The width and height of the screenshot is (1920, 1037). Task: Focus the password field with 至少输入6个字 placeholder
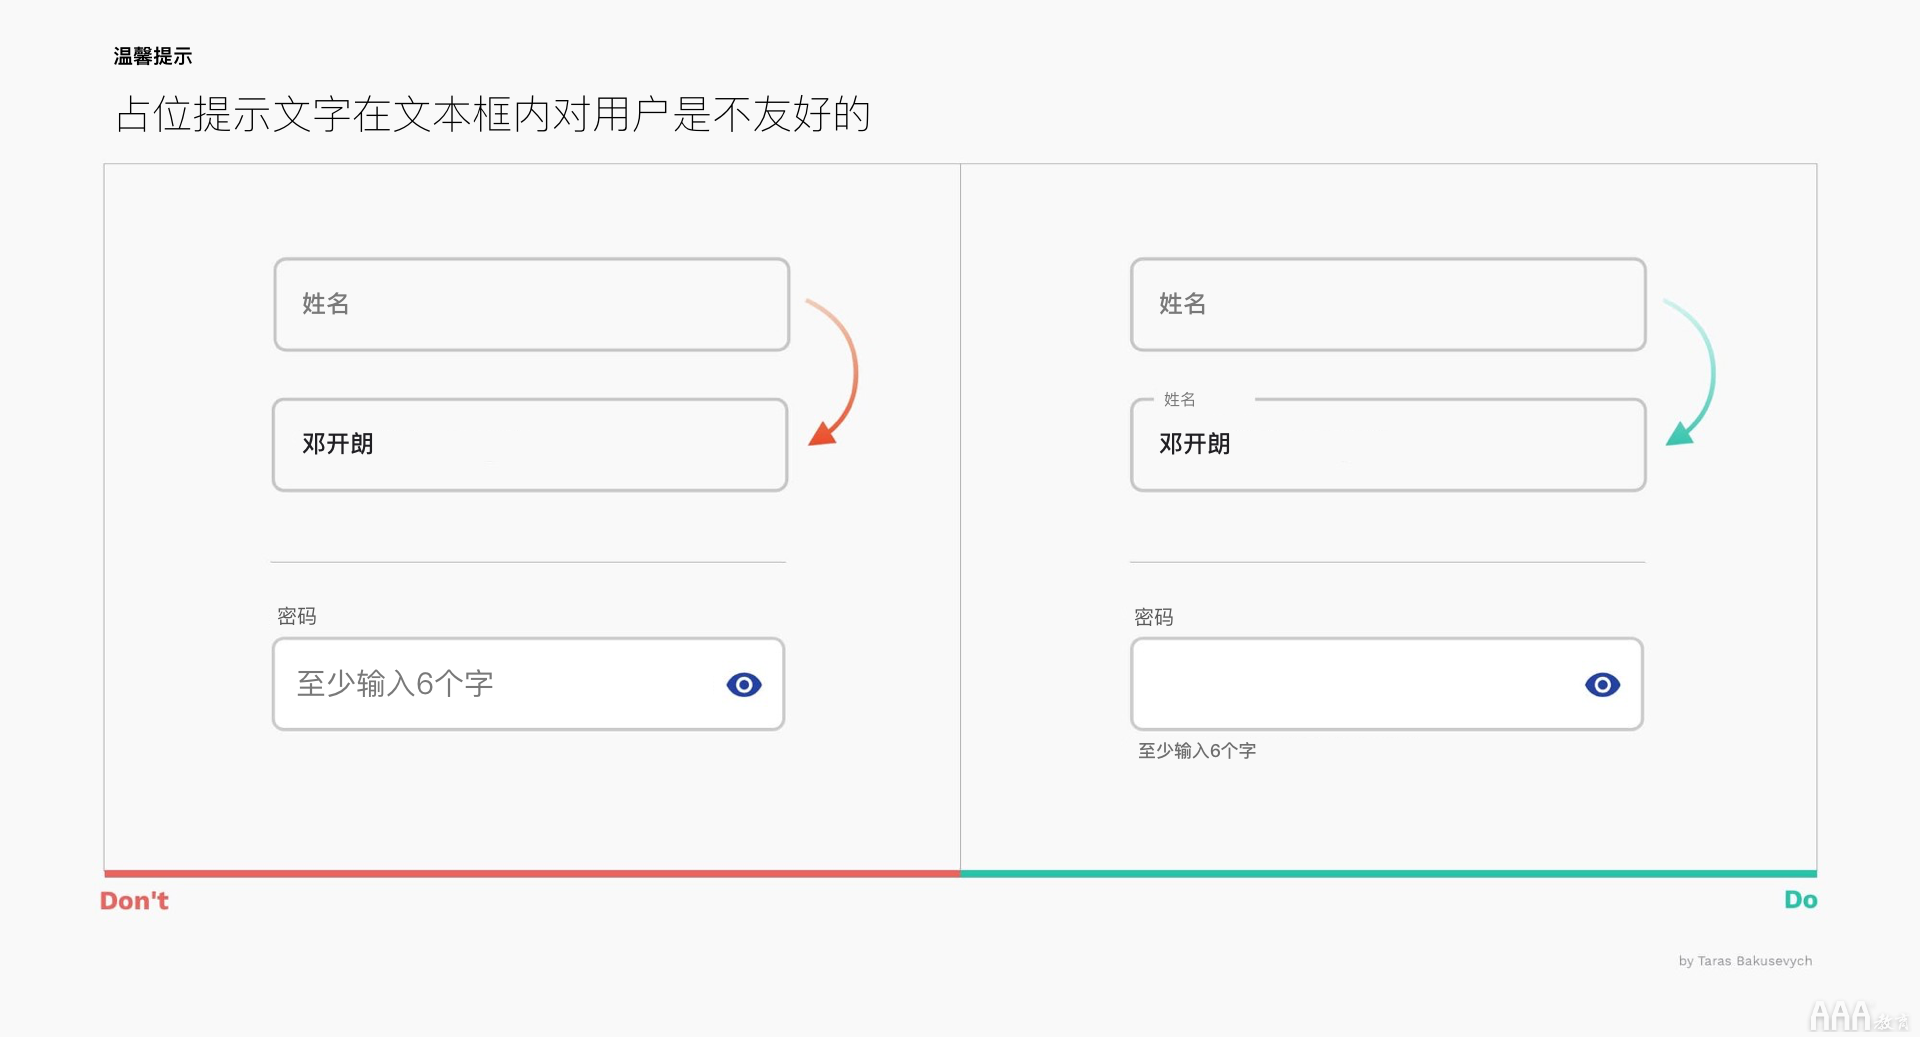528,684
